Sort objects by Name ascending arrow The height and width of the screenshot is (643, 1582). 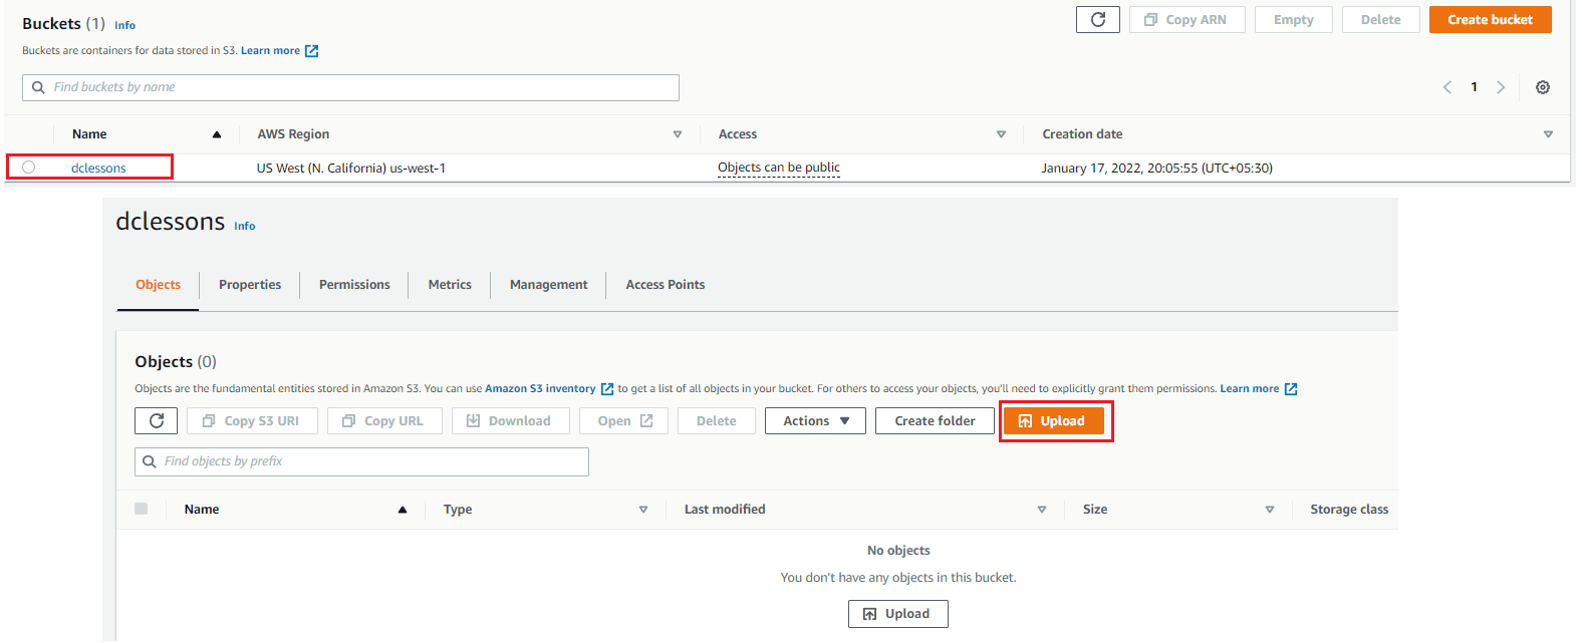[x=402, y=510]
